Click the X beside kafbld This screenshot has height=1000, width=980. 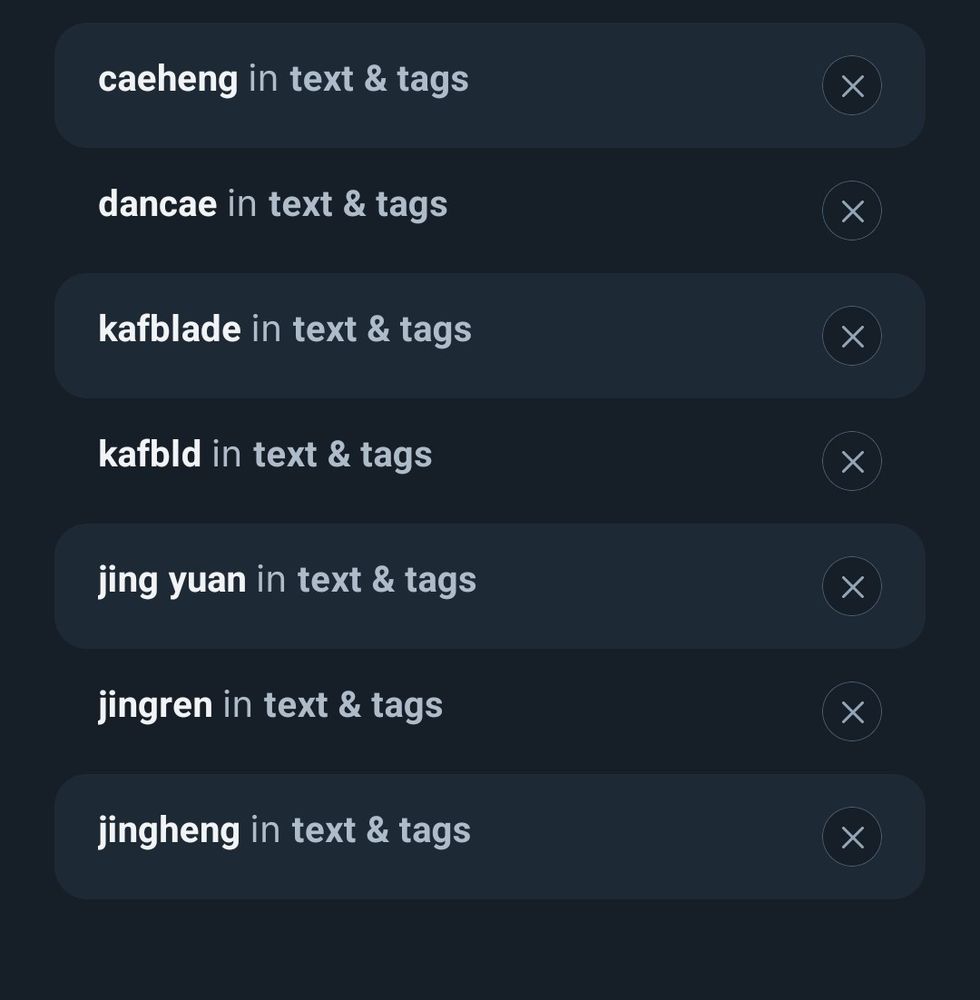tap(852, 461)
